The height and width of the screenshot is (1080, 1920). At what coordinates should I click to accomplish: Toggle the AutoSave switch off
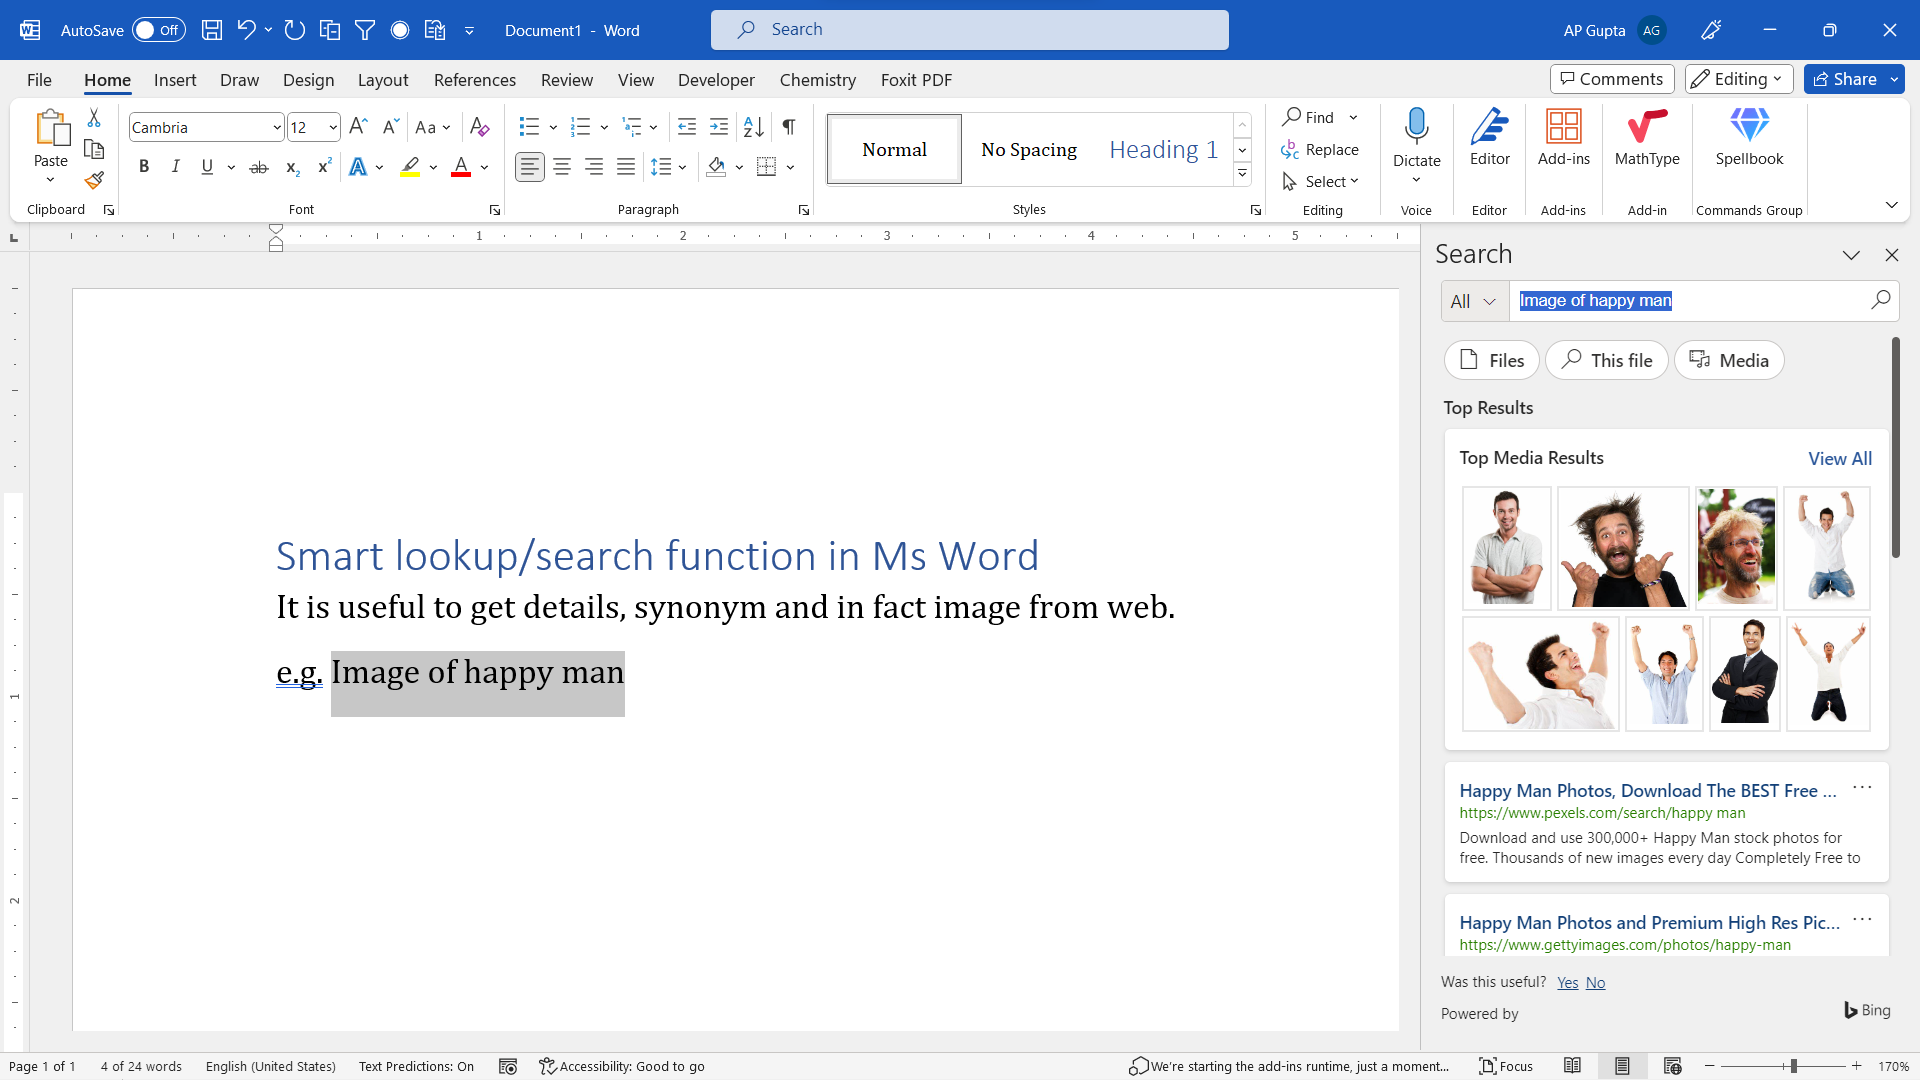[158, 30]
